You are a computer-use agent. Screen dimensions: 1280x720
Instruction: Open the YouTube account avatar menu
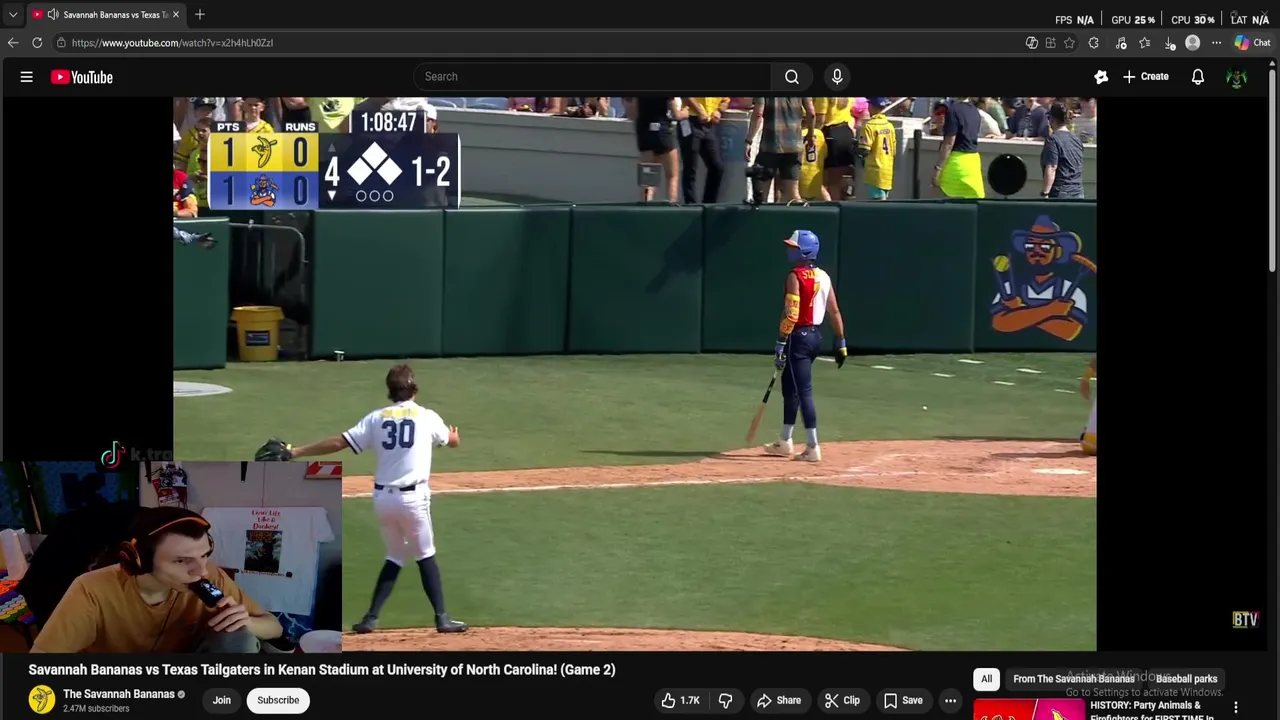point(1237,77)
